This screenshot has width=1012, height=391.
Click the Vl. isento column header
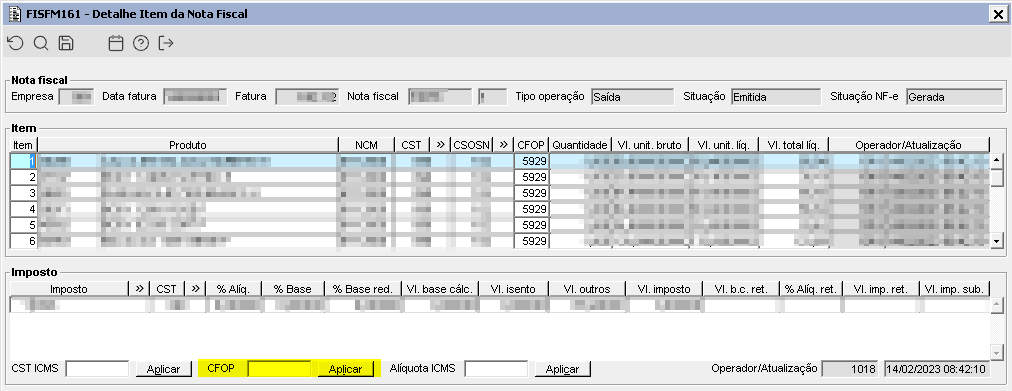coord(513,289)
